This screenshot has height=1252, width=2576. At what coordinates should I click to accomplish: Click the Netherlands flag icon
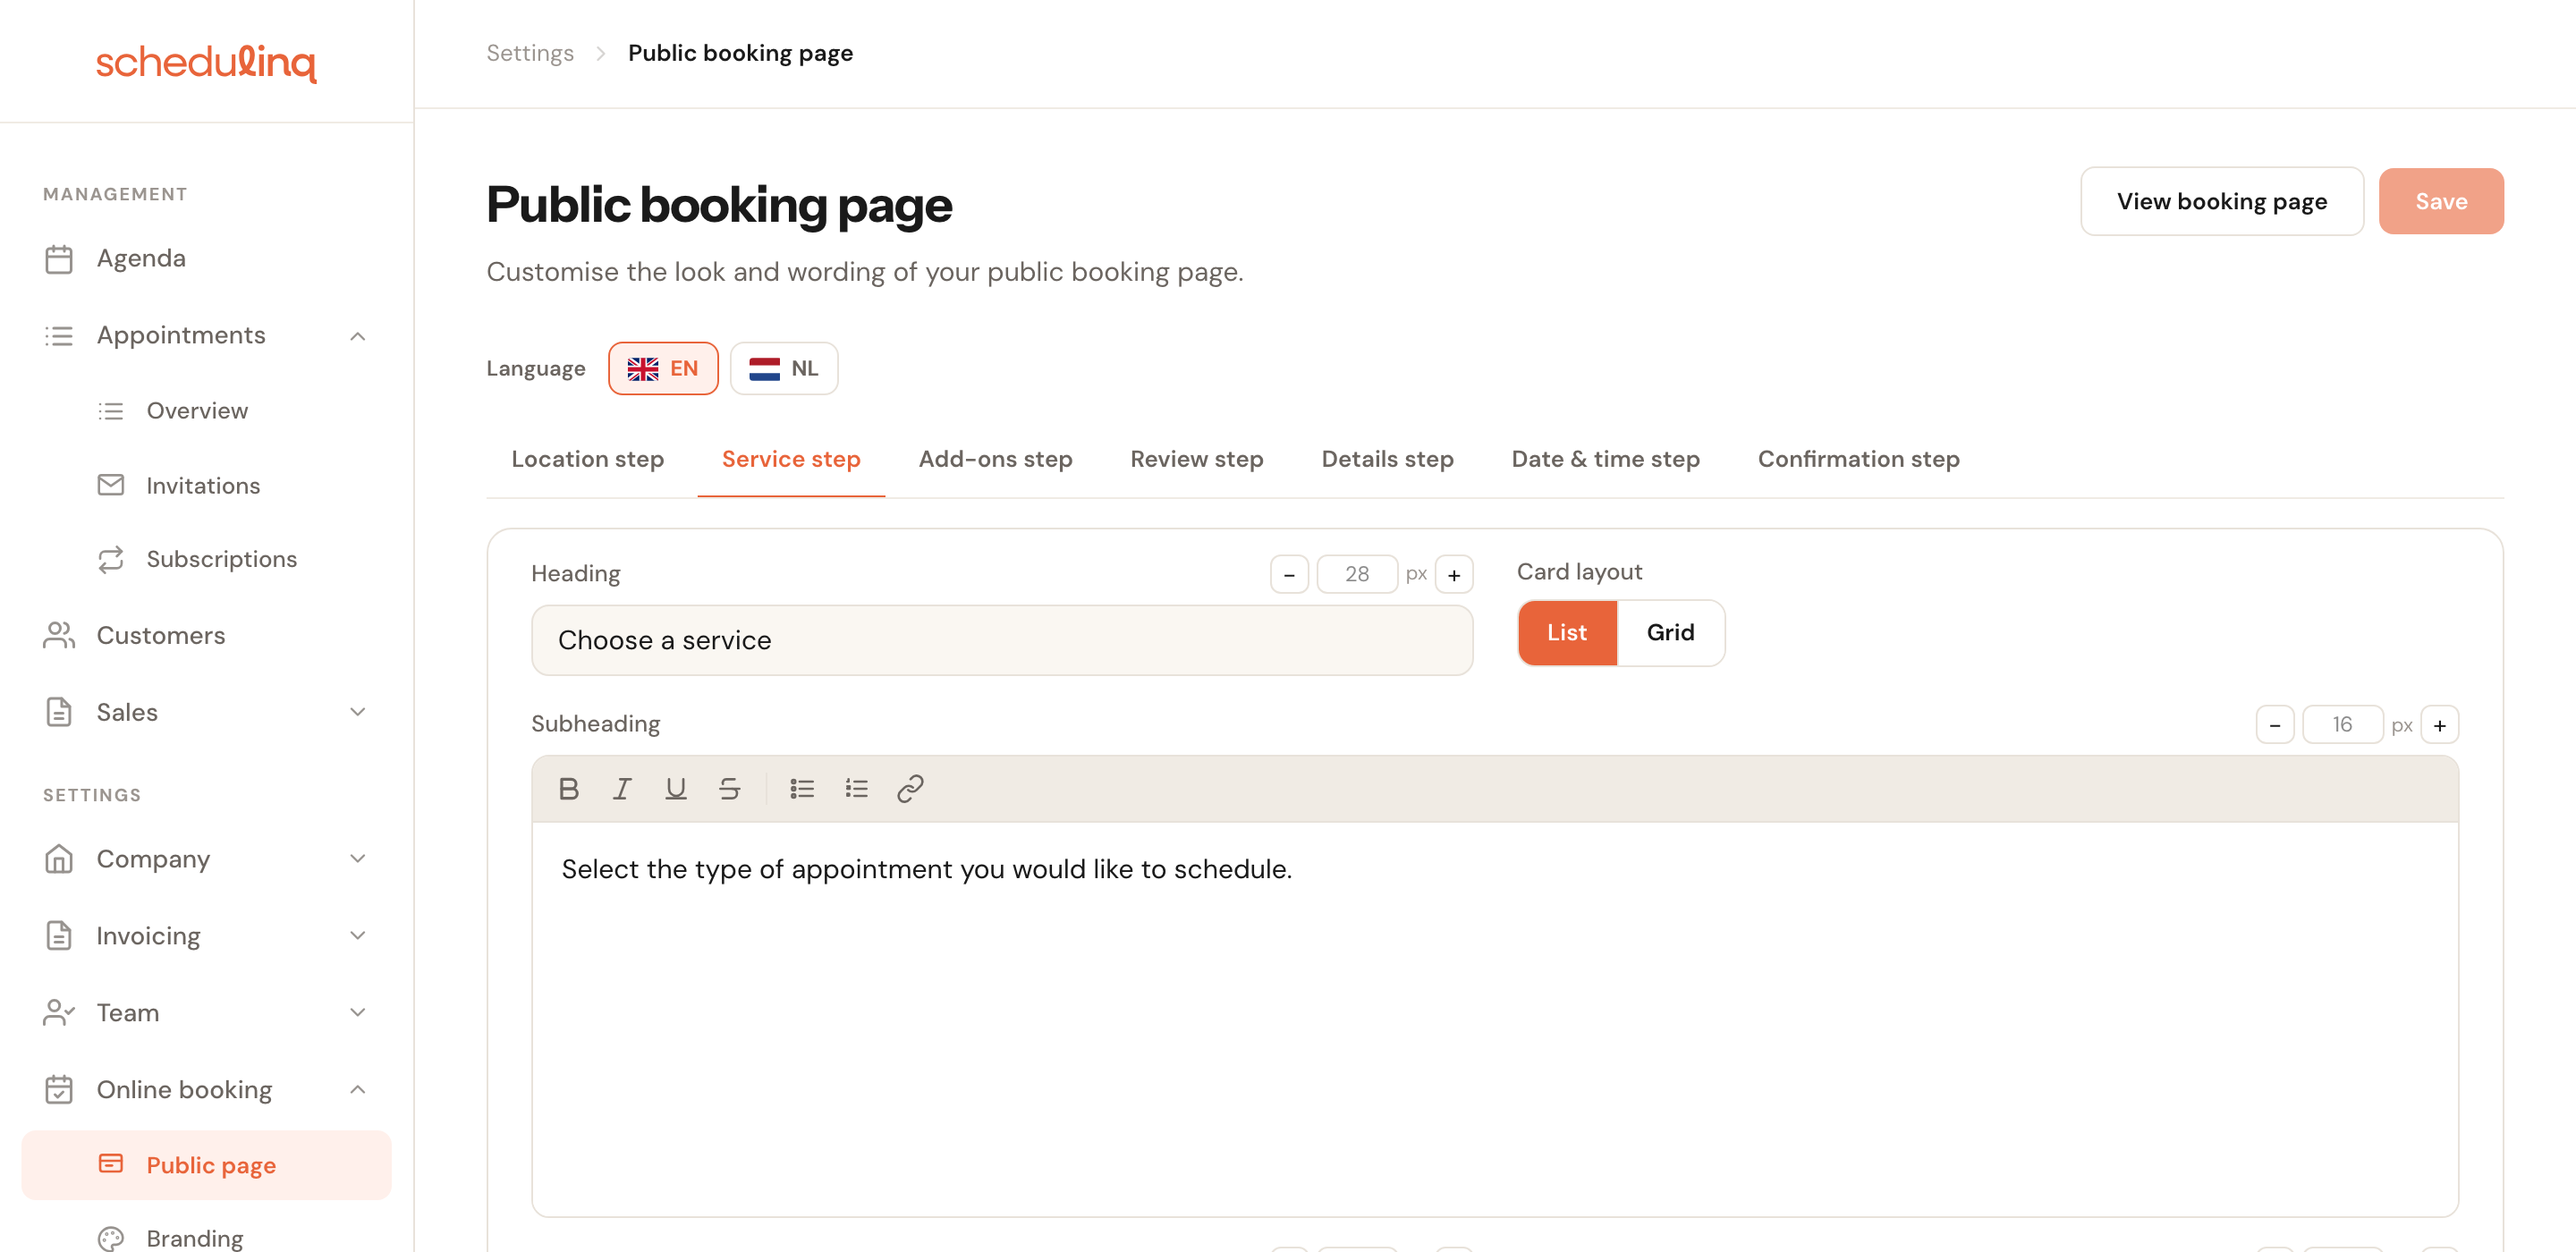coord(764,369)
